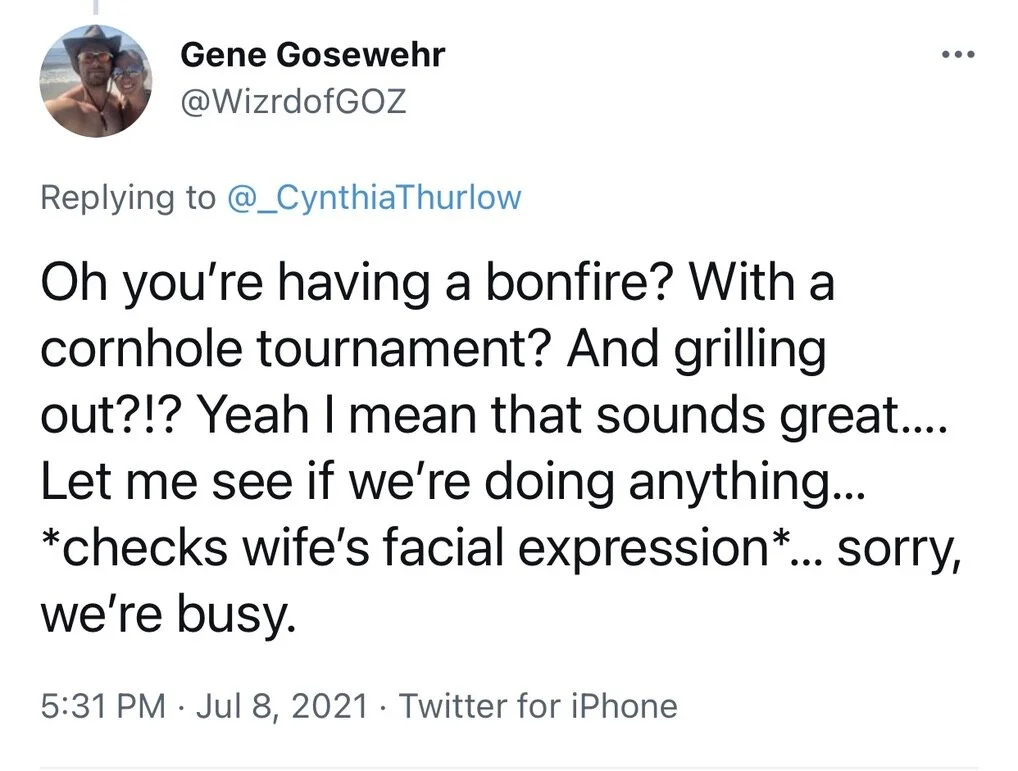This screenshot has width=1018, height=771.
Task: Click the @WizrdofGOZ handle
Action: 293,101
